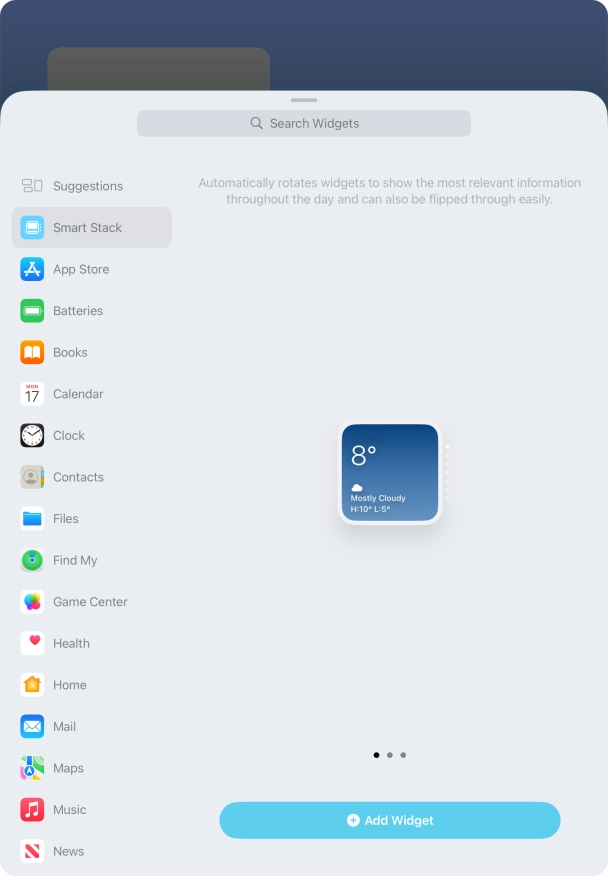
Task: Select the Game Center label
Action: [91, 602]
